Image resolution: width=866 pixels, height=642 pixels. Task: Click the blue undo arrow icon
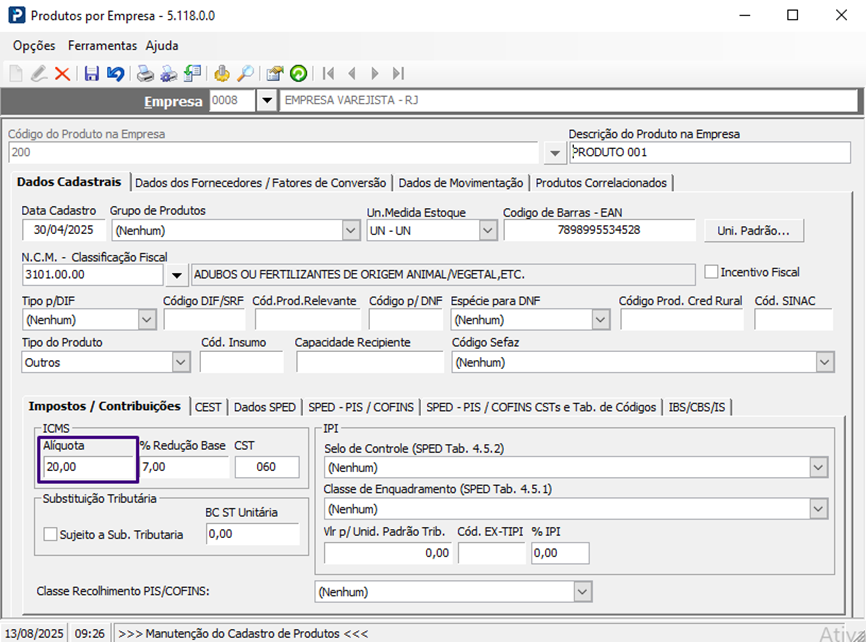point(115,73)
